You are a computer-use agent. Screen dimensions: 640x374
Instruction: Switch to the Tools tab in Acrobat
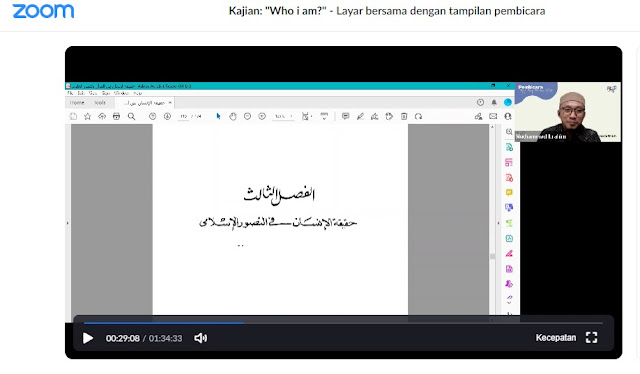[100, 103]
